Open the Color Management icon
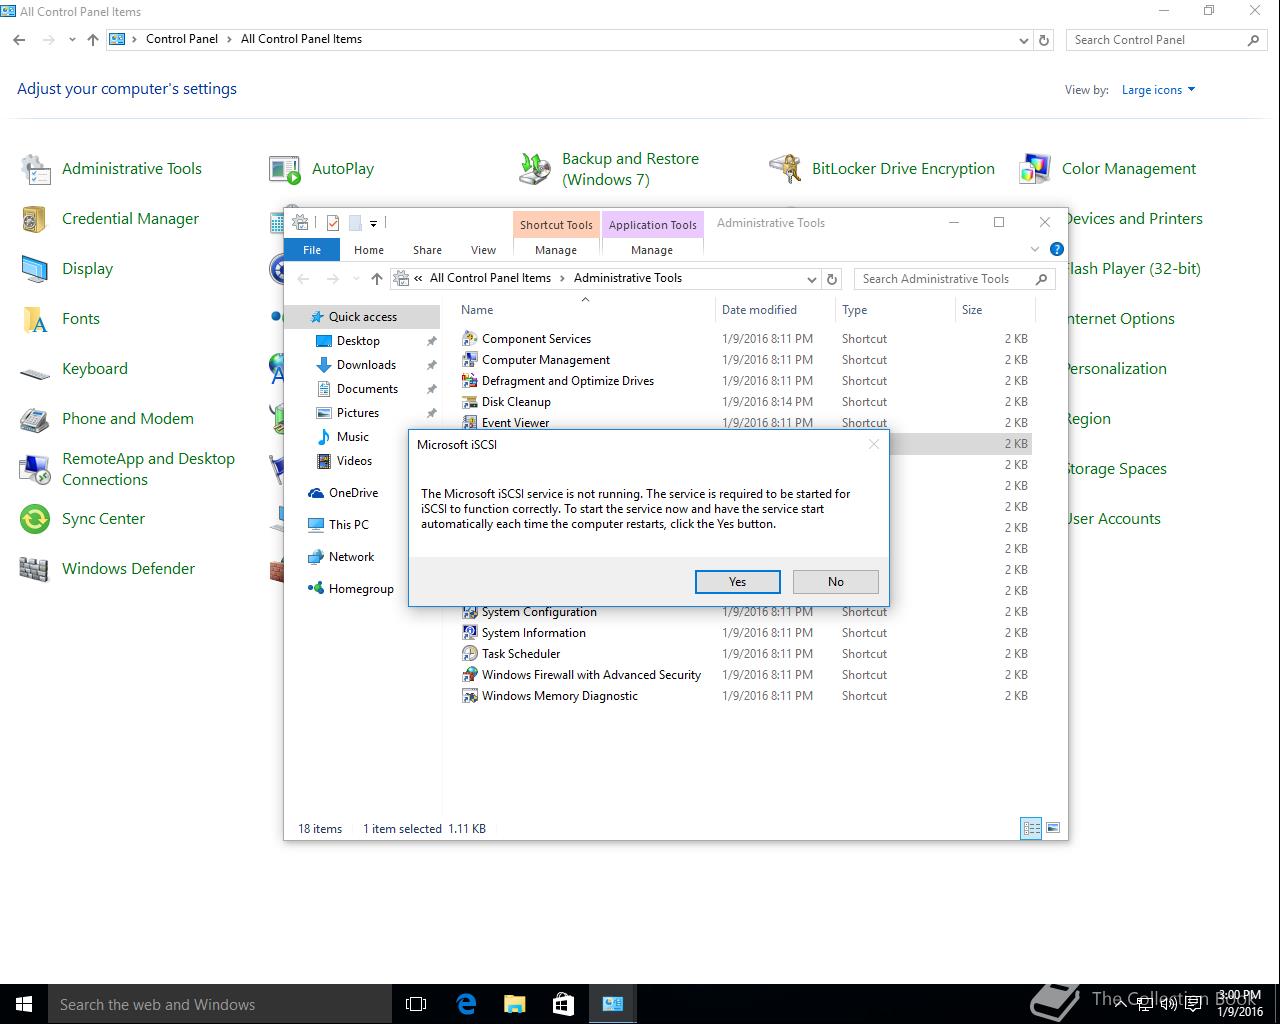The width and height of the screenshot is (1280, 1024). tap(1035, 169)
